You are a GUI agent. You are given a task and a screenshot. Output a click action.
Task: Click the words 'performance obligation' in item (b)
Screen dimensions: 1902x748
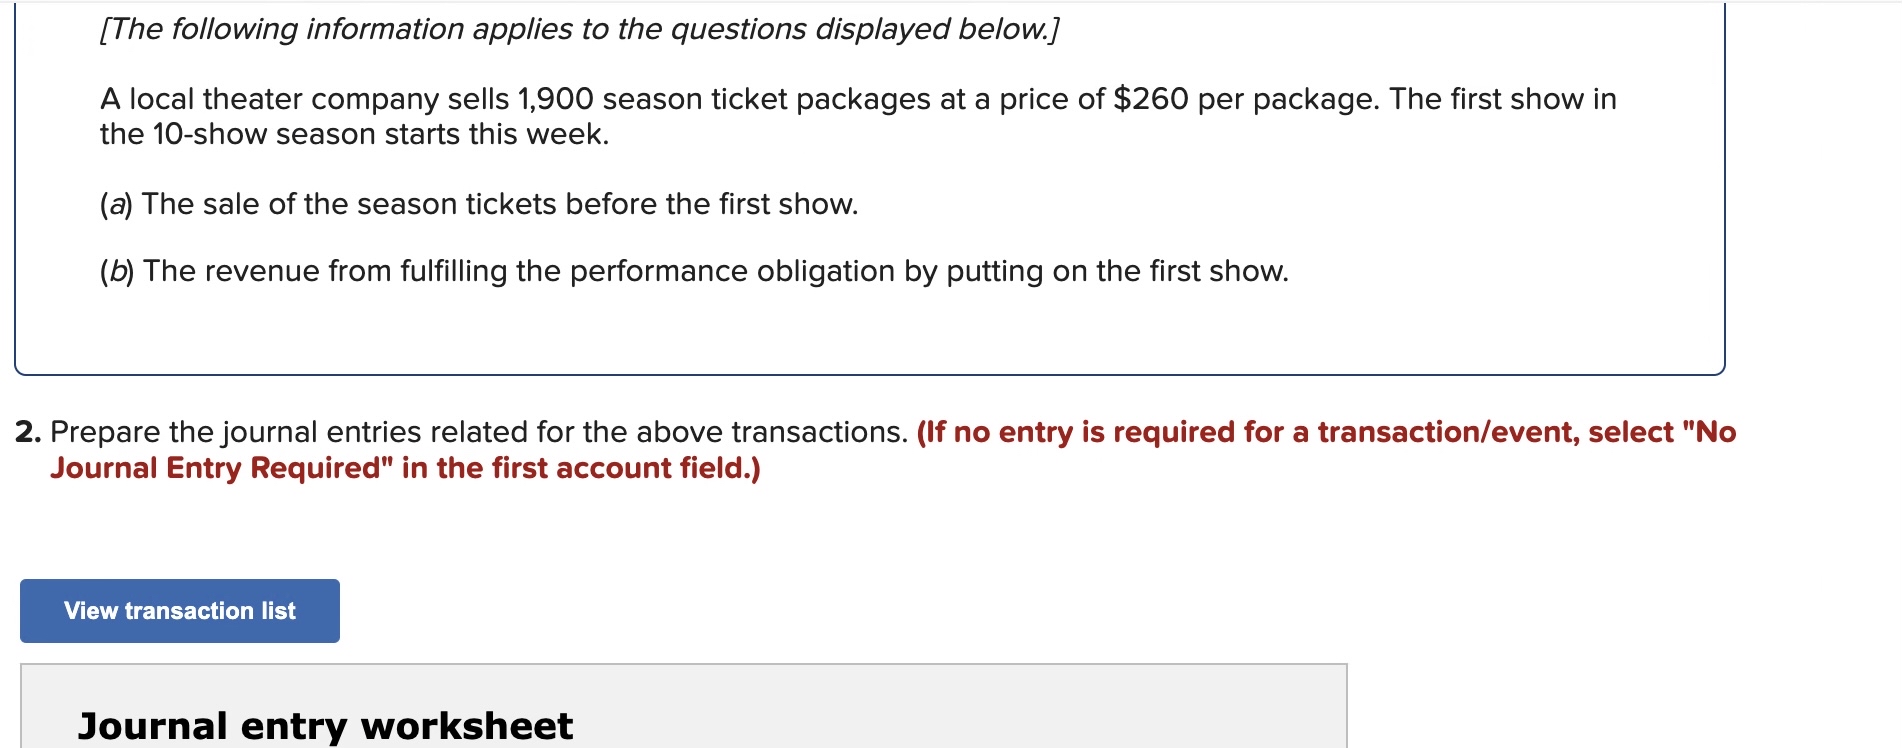tap(732, 271)
